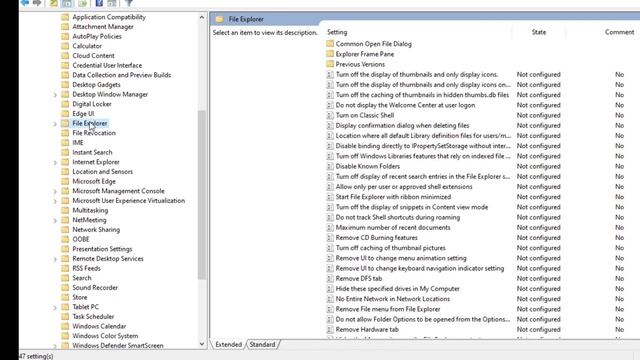This screenshot has width=640, height=360.
Task: Click the policy icon beside Remove DFS tab
Action: tap(330, 278)
